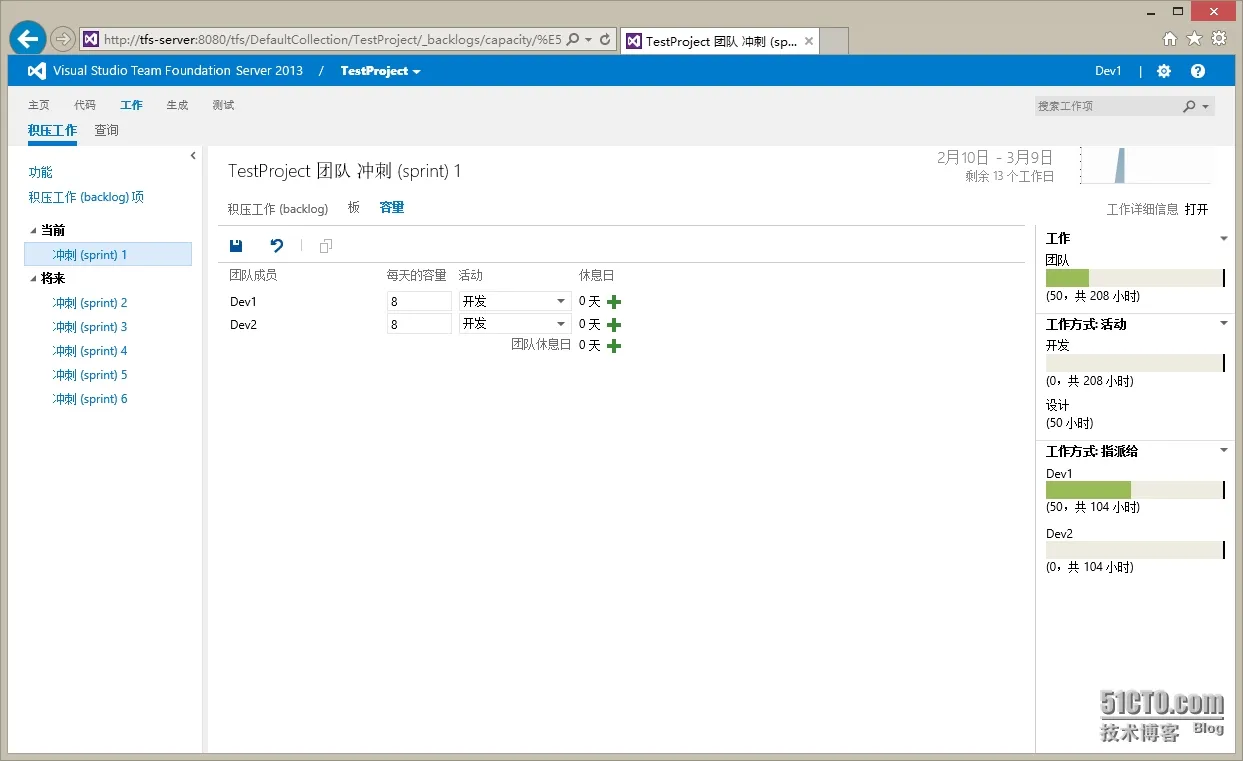Viewport: 1243px width, 761px height.
Task: Switch to 查询 sub-tab
Action: 106,131
